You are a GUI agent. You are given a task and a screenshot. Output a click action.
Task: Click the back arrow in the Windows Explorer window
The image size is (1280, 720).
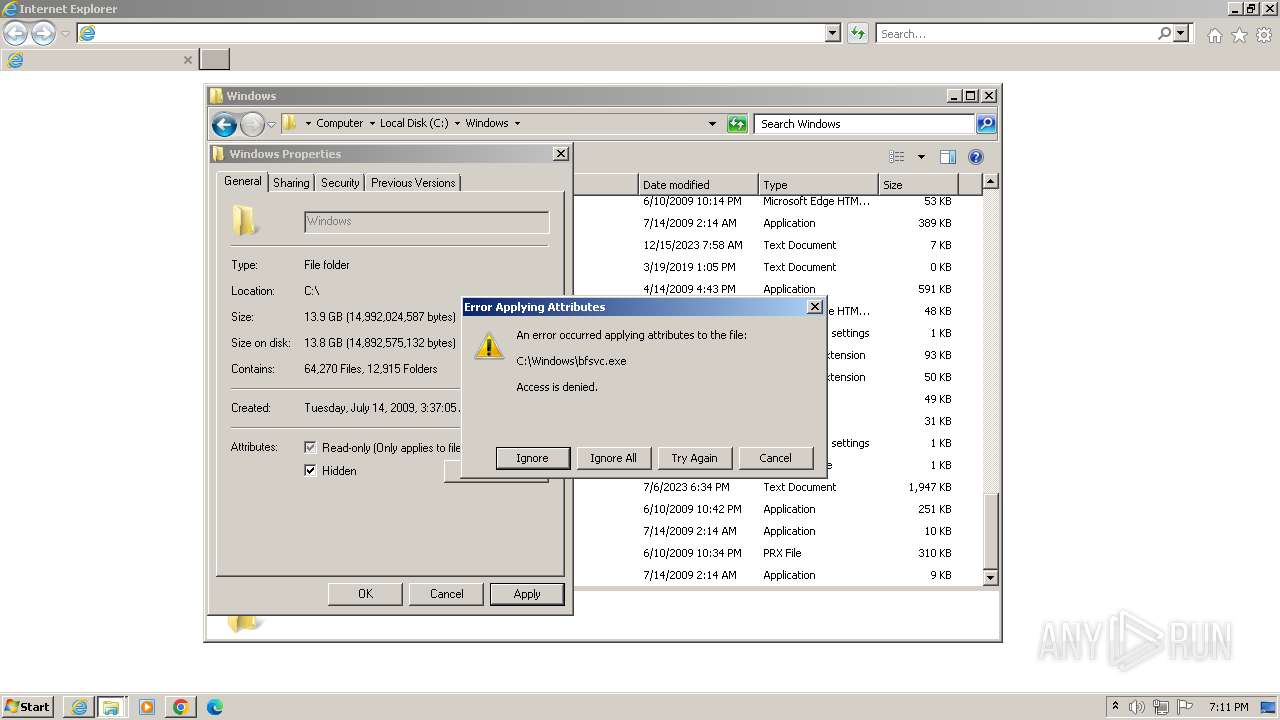coord(224,124)
